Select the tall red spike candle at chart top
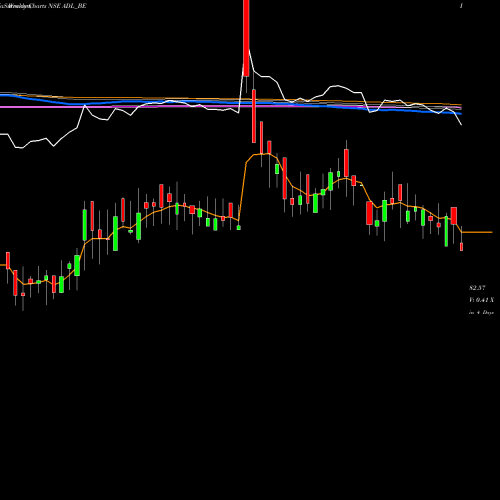This screenshot has width=500, height=500. [246, 38]
